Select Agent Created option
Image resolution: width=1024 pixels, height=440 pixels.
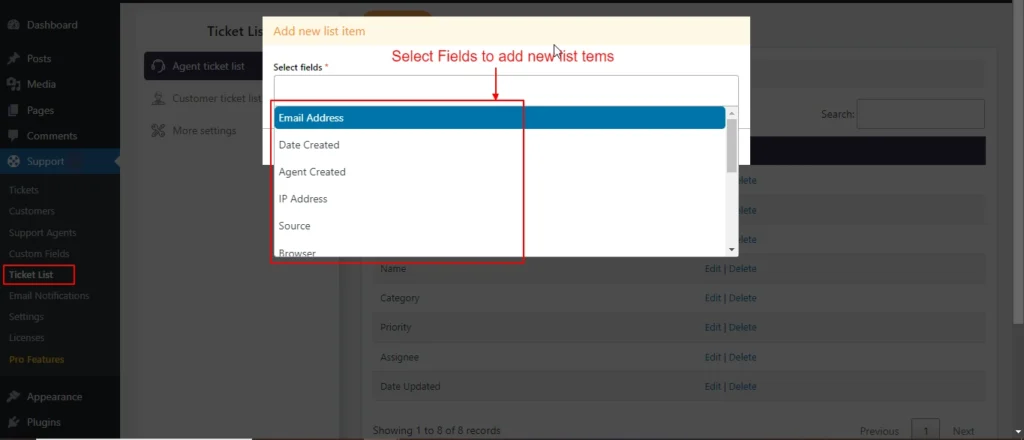(x=500, y=172)
